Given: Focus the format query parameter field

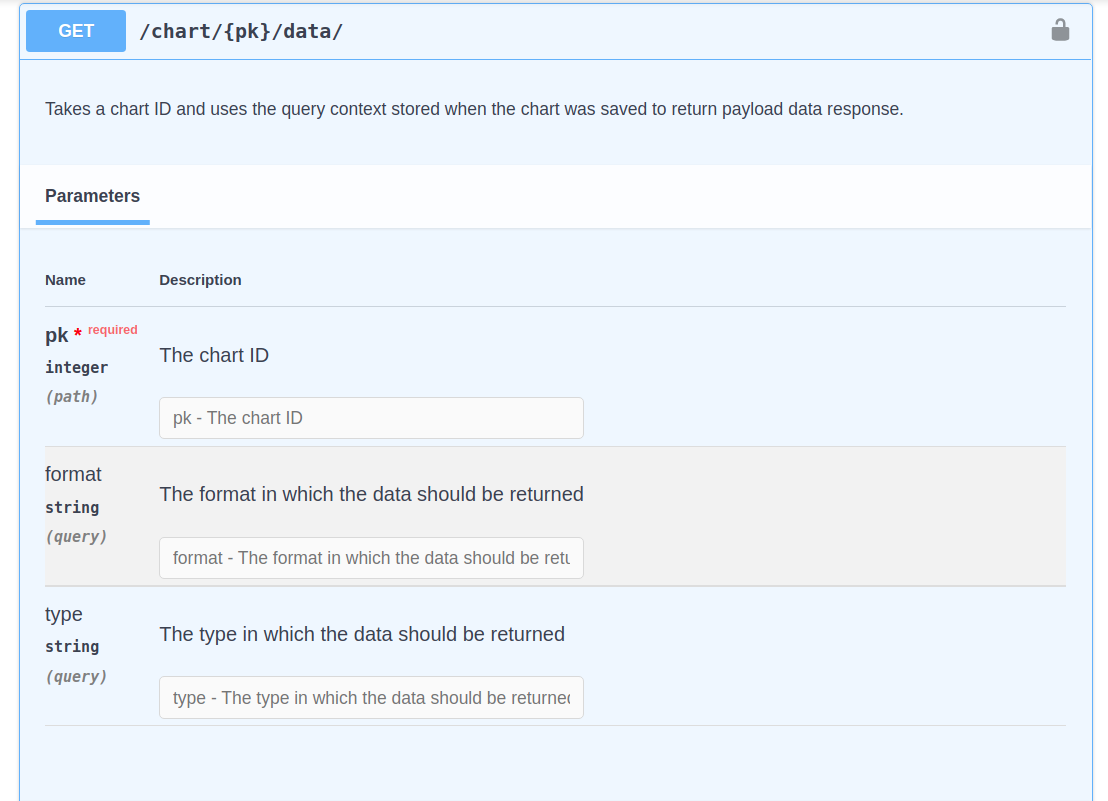Looking at the screenshot, I should point(371,557).
